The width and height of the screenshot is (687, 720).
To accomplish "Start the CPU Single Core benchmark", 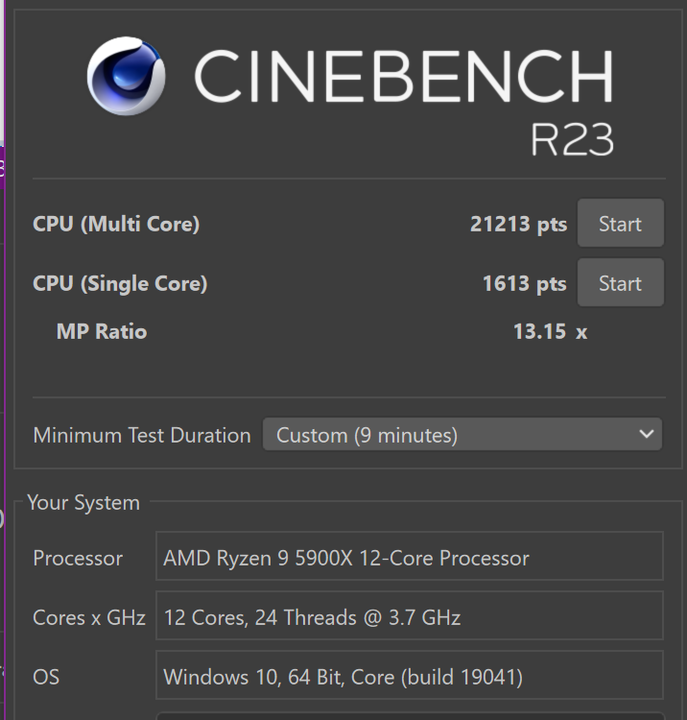I will [x=620, y=282].
